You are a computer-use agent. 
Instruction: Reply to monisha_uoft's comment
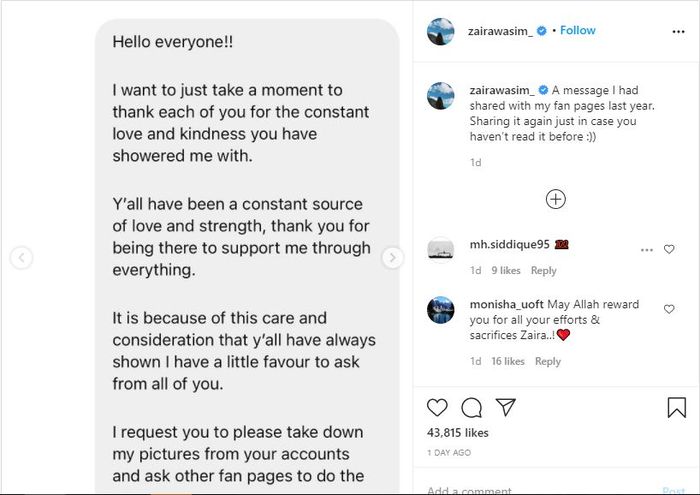[x=548, y=361]
